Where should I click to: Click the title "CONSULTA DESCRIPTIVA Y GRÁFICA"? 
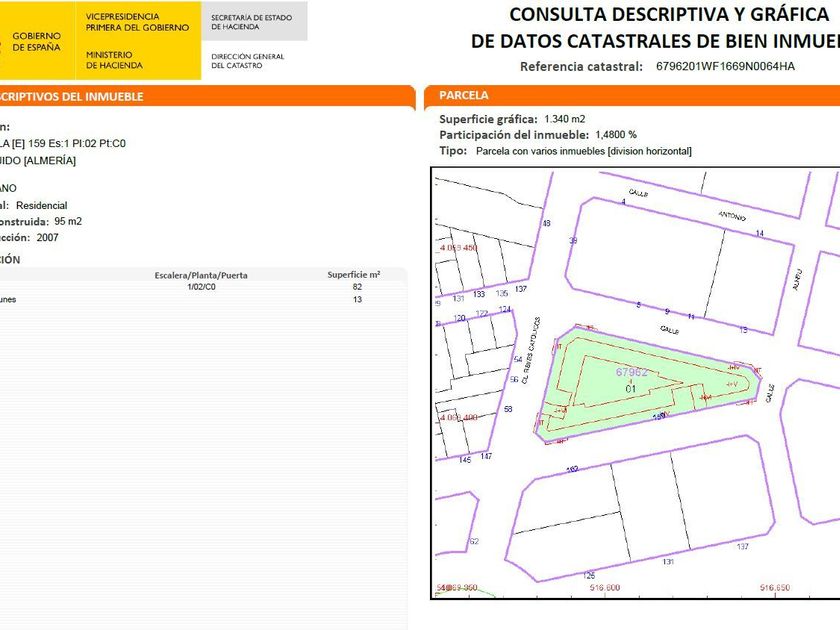[669, 14]
